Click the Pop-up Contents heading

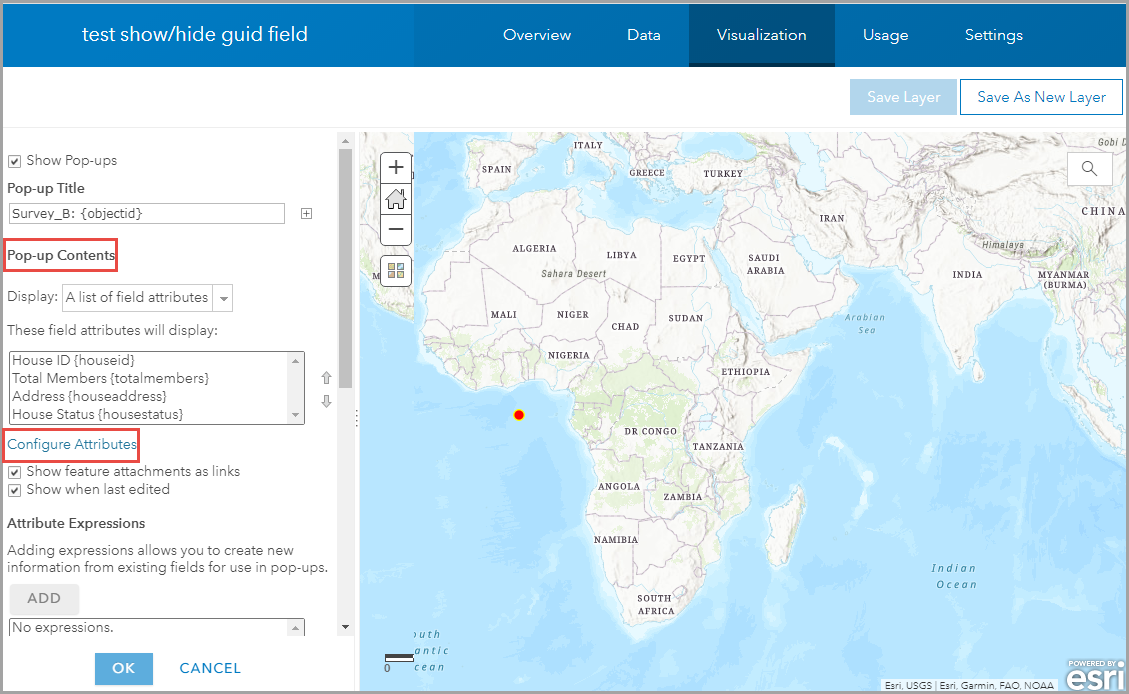pos(61,256)
